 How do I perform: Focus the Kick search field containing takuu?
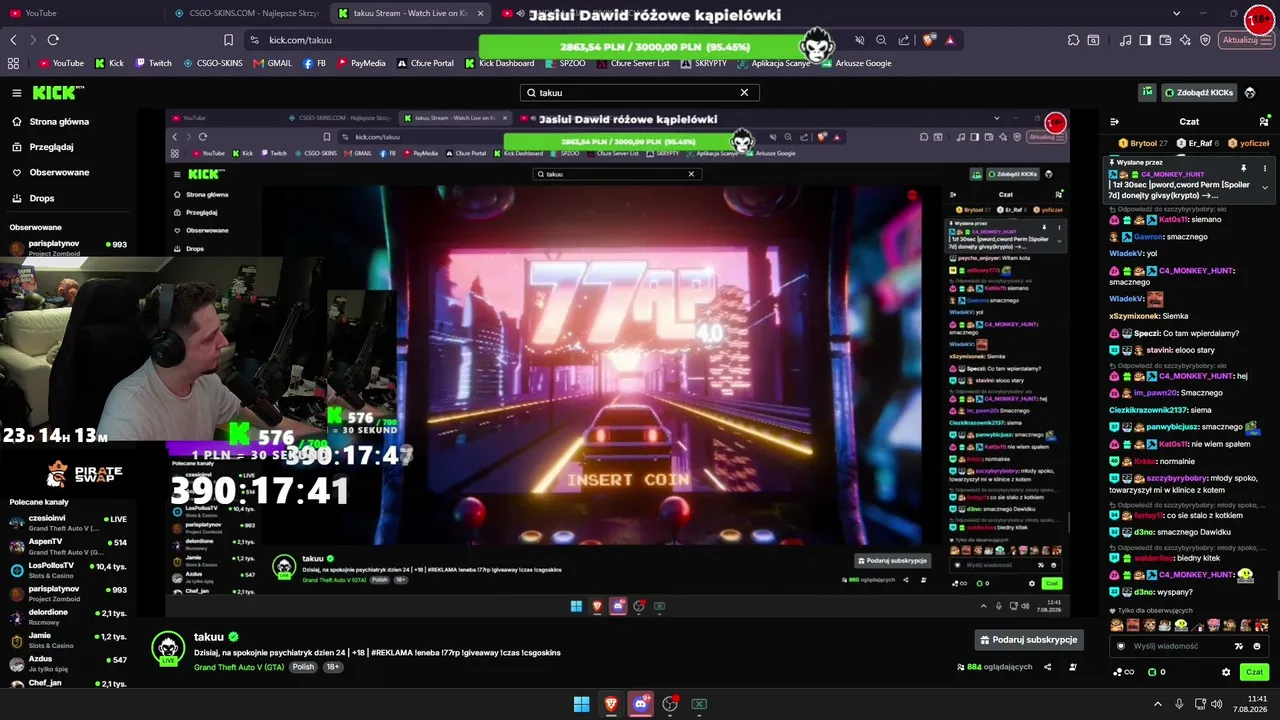point(639,93)
